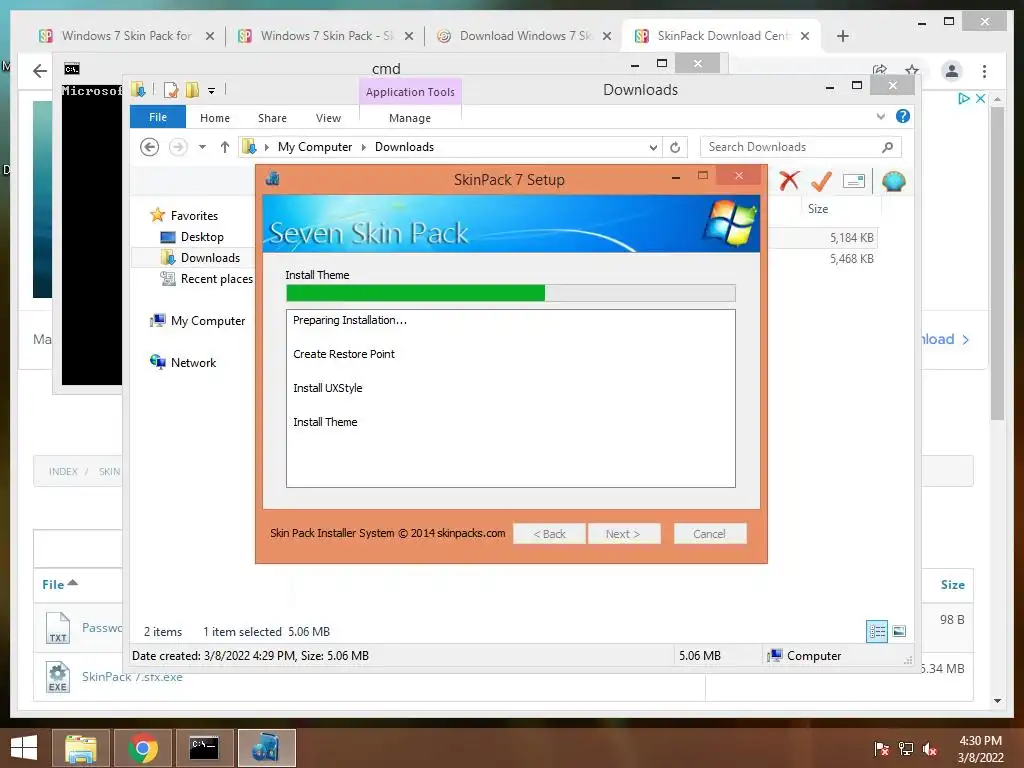Open the quick access toolbar customize dropdown
The image size is (1024, 768).
[212, 91]
